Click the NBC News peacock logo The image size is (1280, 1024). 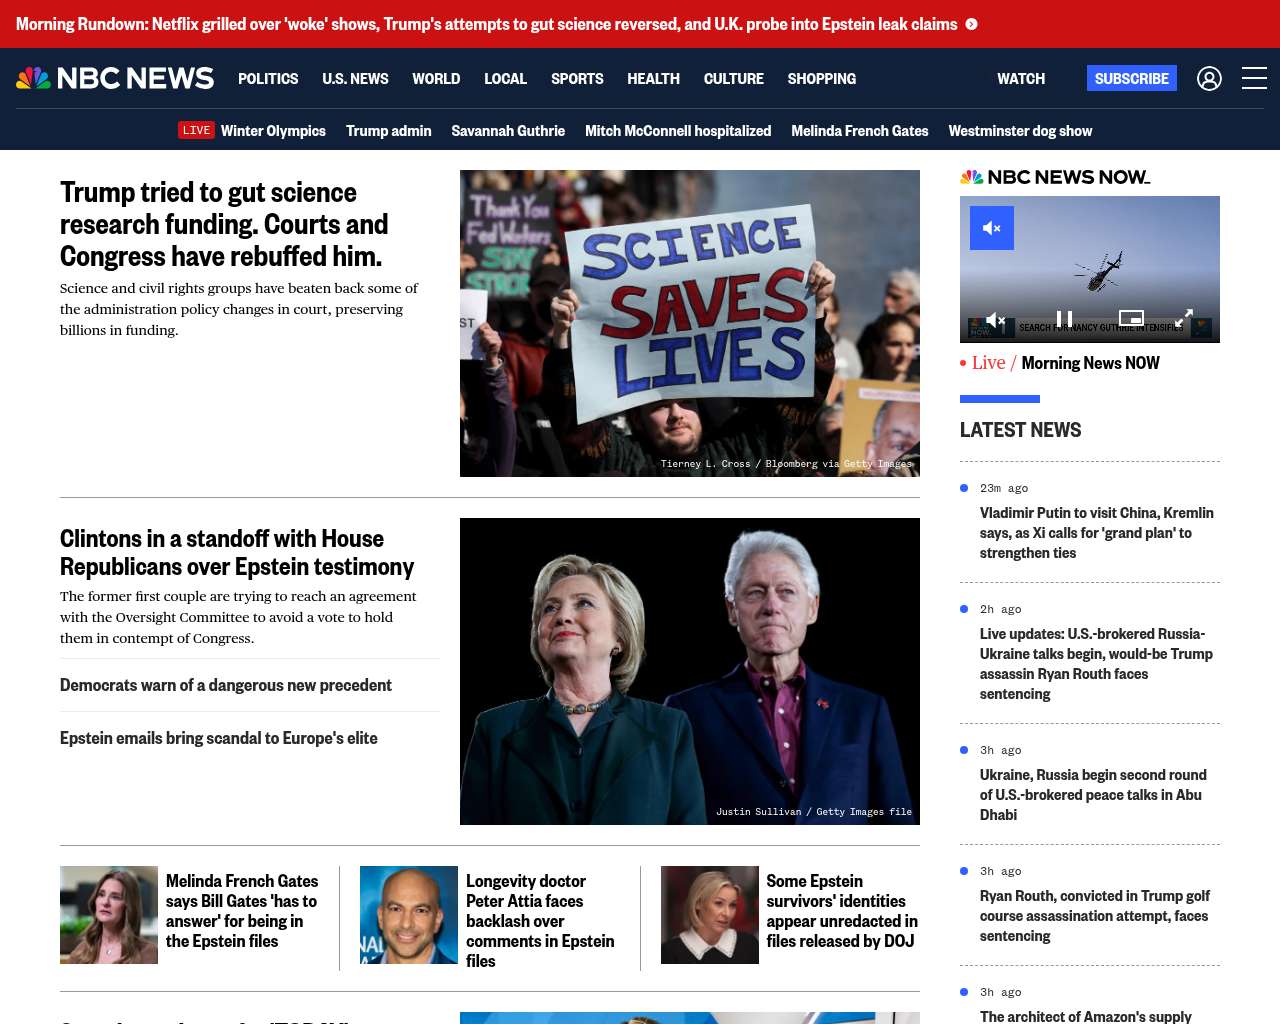pyautogui.click(x=115, y=78)
